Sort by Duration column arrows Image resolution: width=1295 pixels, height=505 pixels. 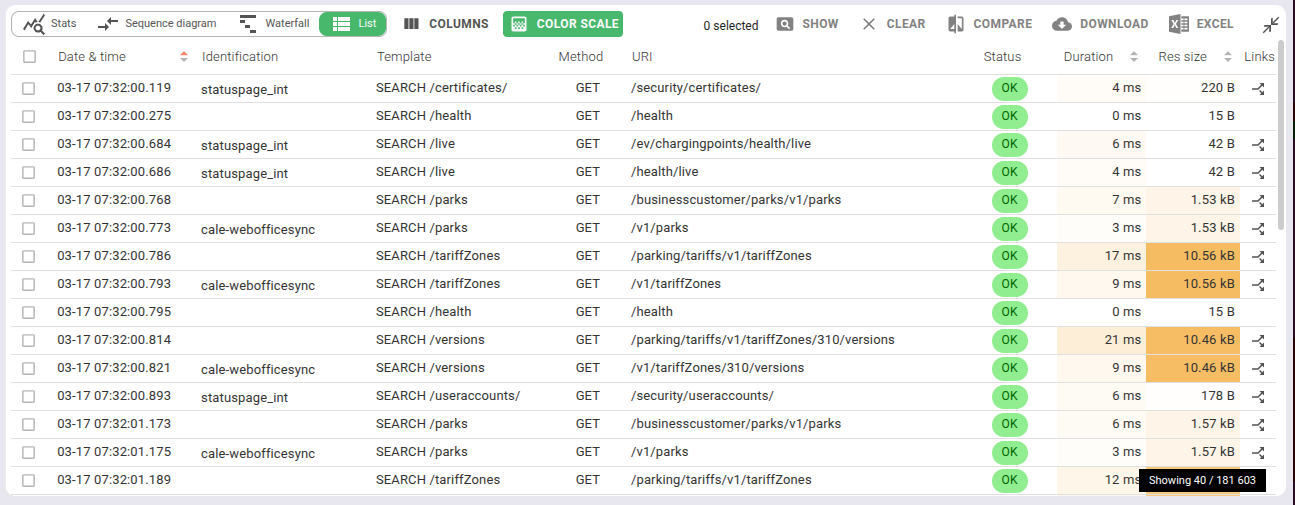1133,57
